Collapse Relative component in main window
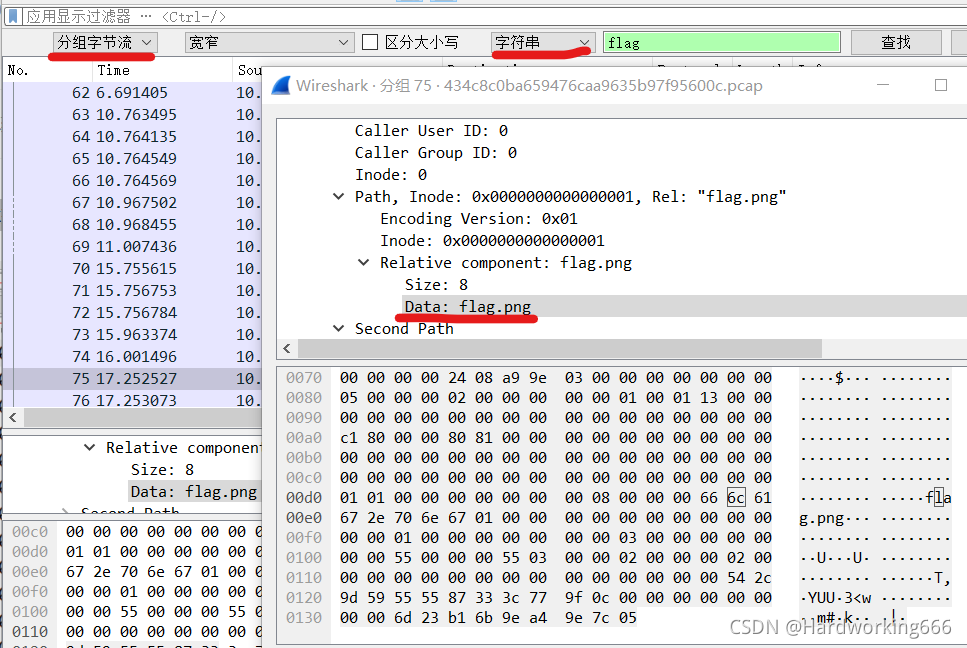 (89, 448)
